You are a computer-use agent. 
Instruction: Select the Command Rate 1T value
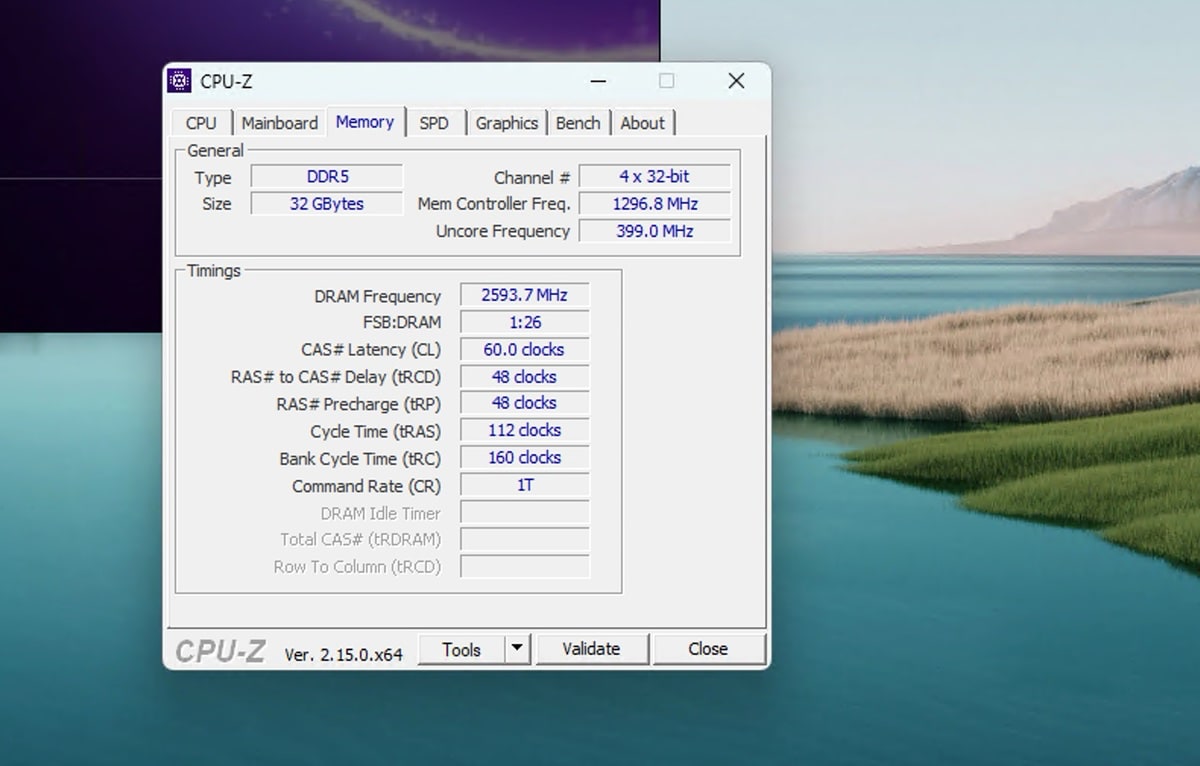(524, 485)
